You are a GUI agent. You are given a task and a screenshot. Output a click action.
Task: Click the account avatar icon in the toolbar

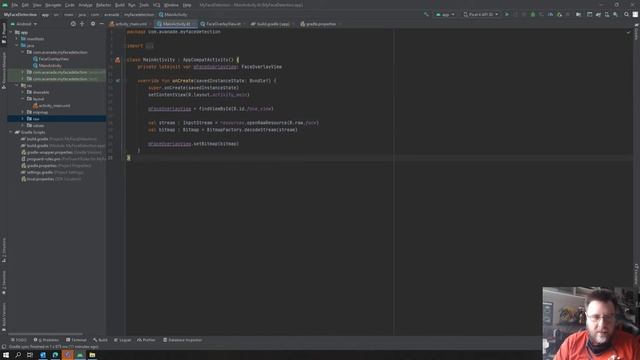pos(635,14)
